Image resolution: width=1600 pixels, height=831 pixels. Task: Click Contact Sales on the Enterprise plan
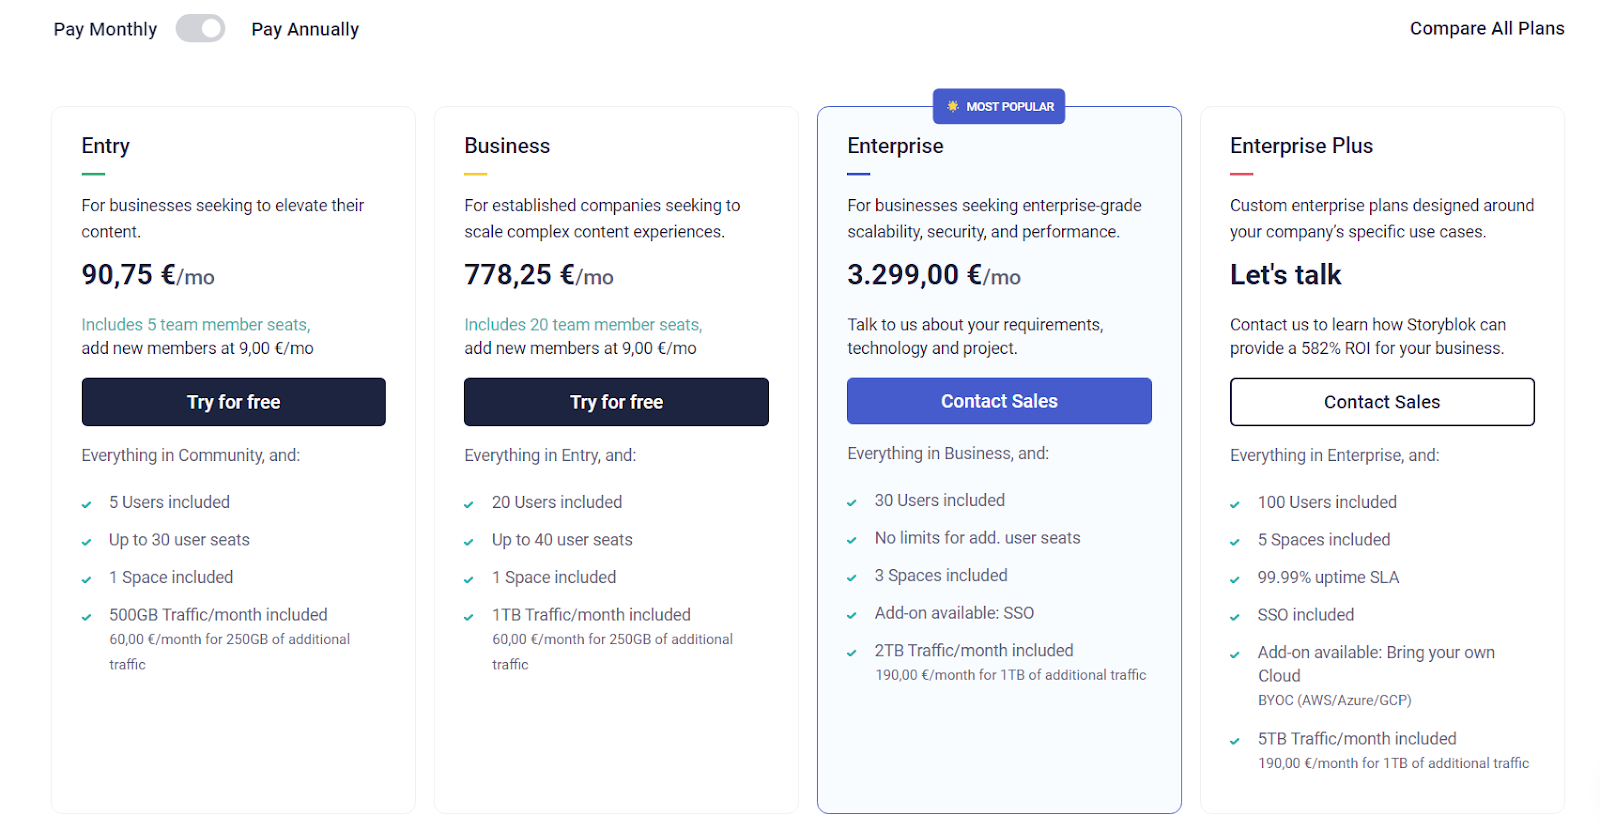point(998,400)
